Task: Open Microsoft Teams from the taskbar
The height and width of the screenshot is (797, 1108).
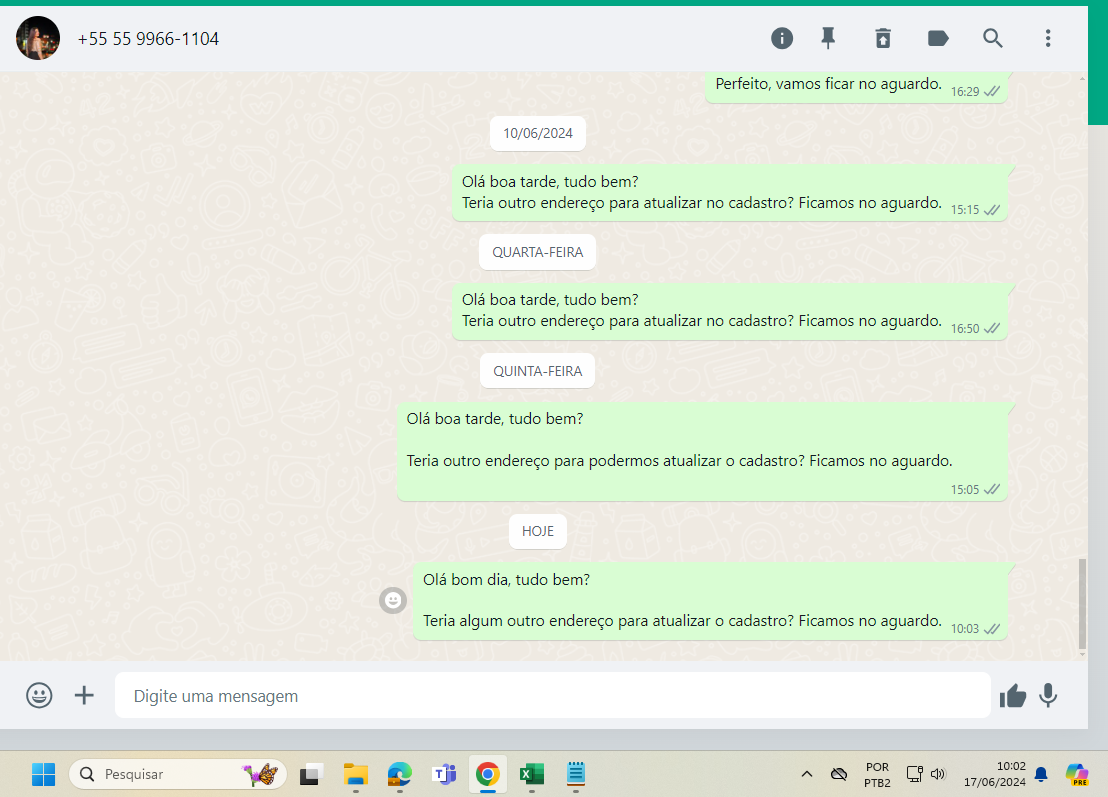Action: pos(444,774)
